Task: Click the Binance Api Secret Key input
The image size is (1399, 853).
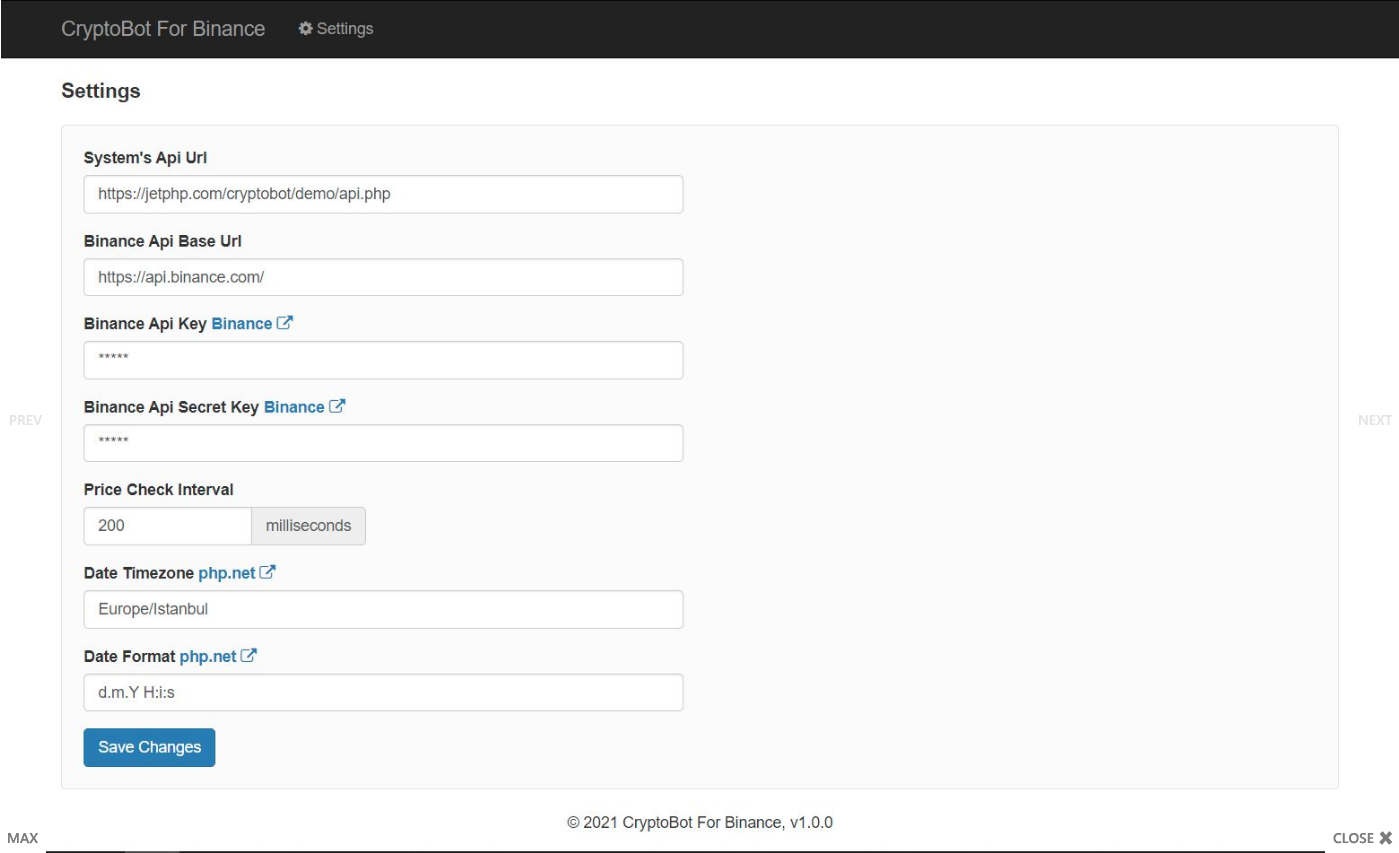Action: pos(383,443)
